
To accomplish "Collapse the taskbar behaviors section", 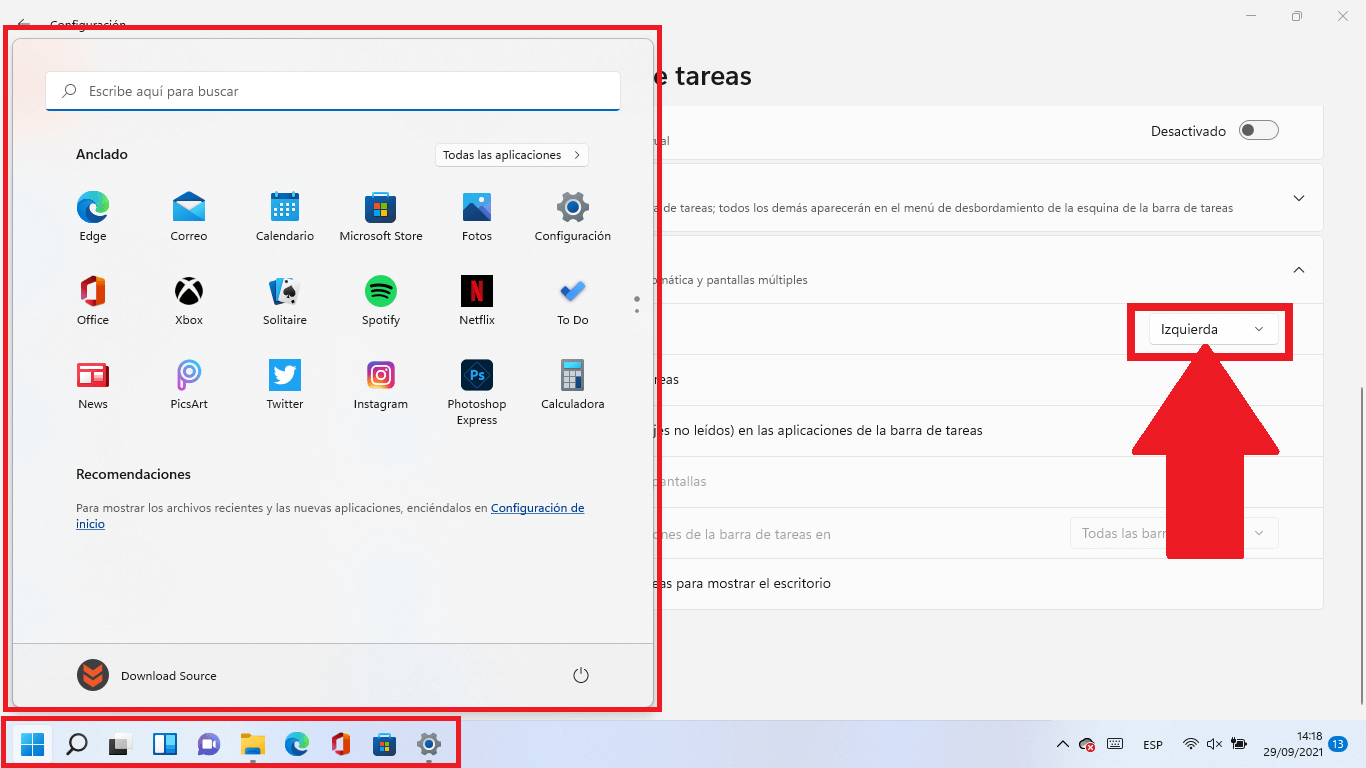I will pos(1299,270).
